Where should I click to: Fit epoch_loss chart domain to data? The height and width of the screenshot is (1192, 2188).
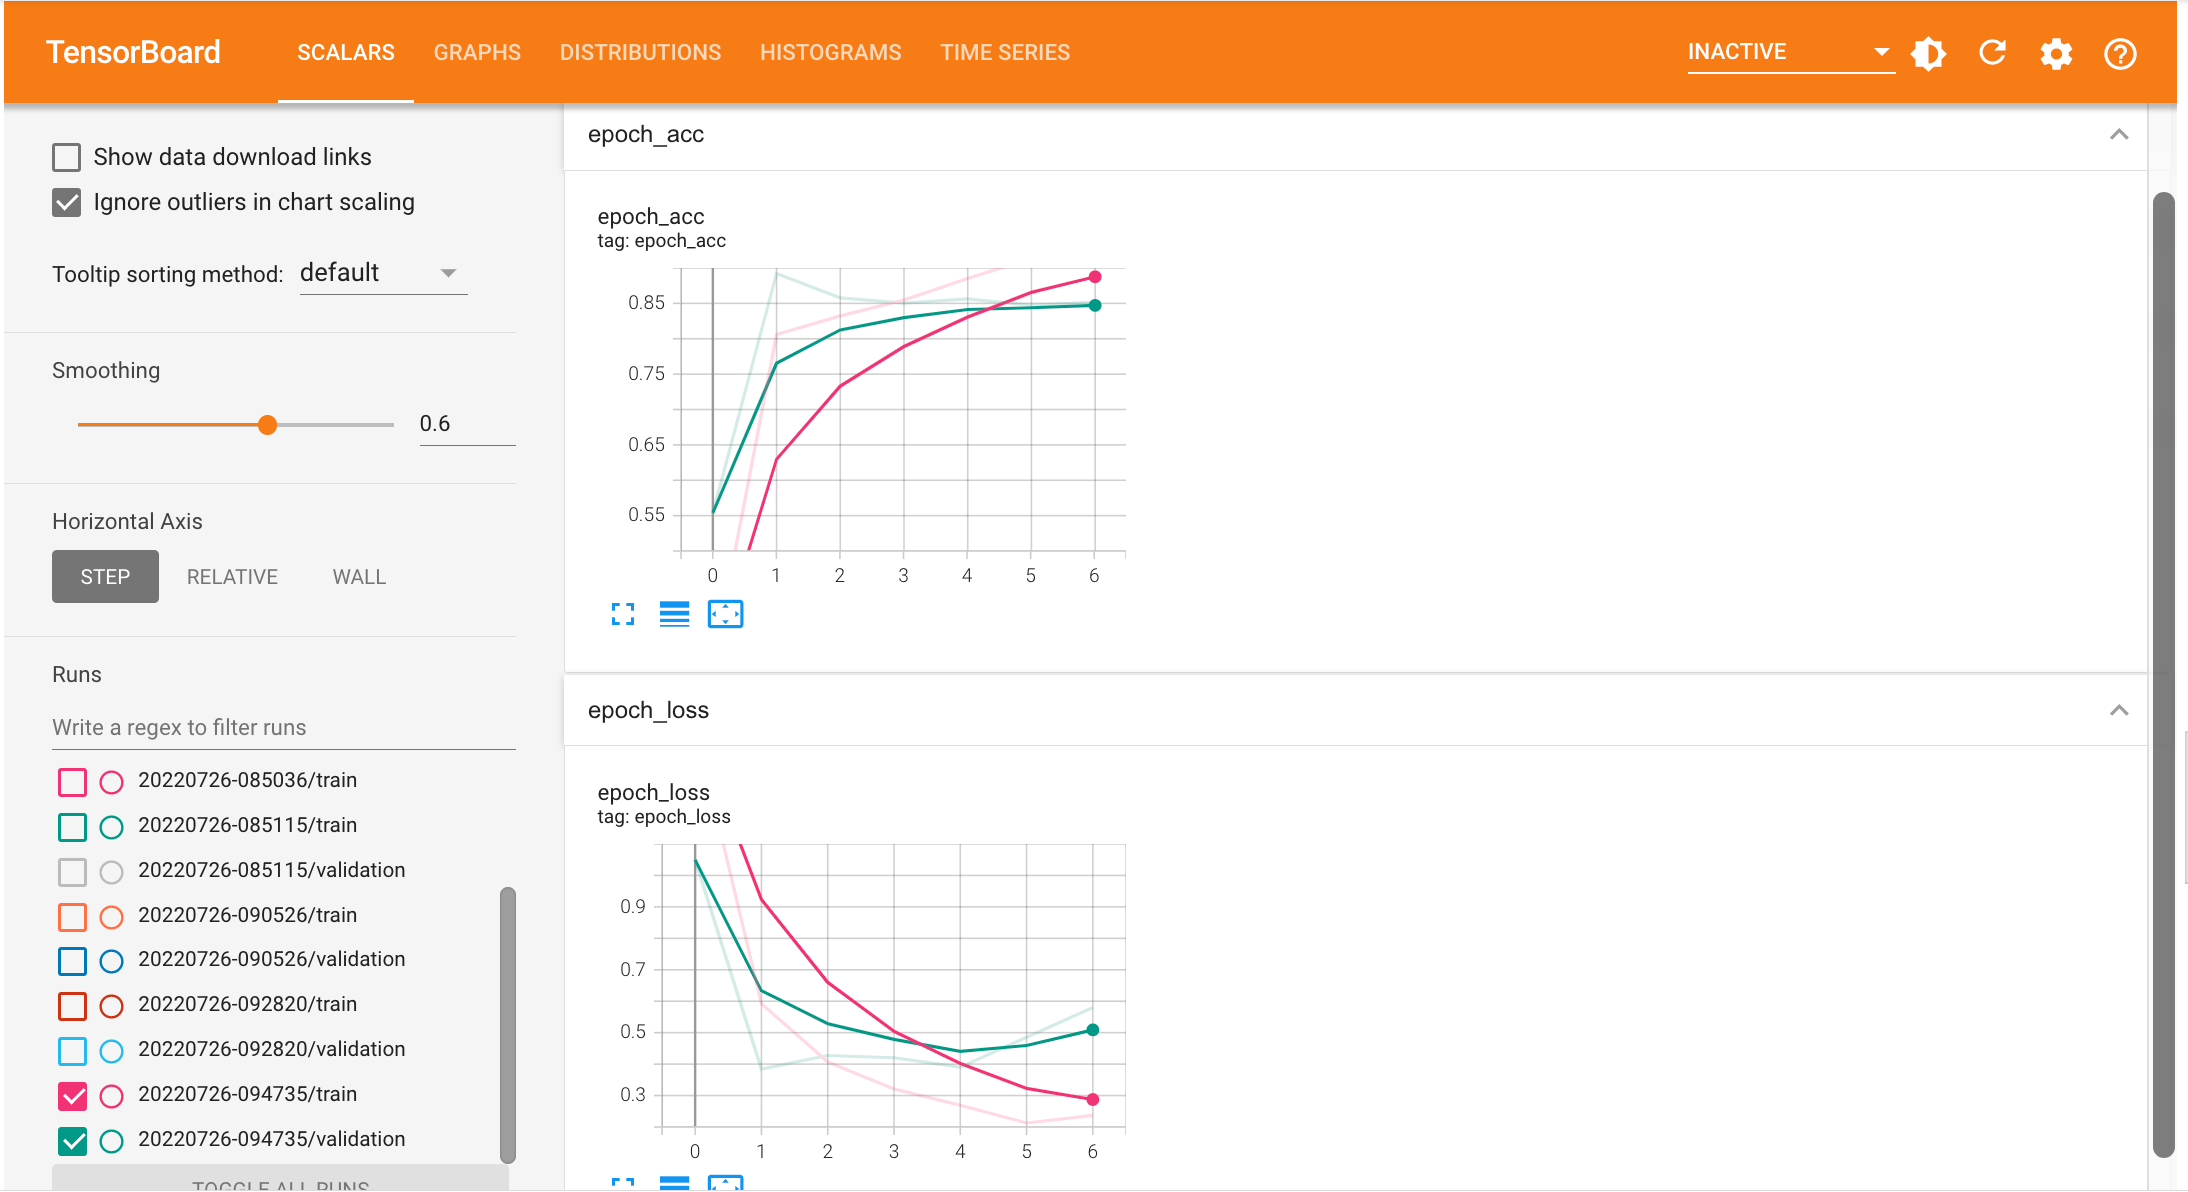pyautogui.click(x=726, y=1185)
